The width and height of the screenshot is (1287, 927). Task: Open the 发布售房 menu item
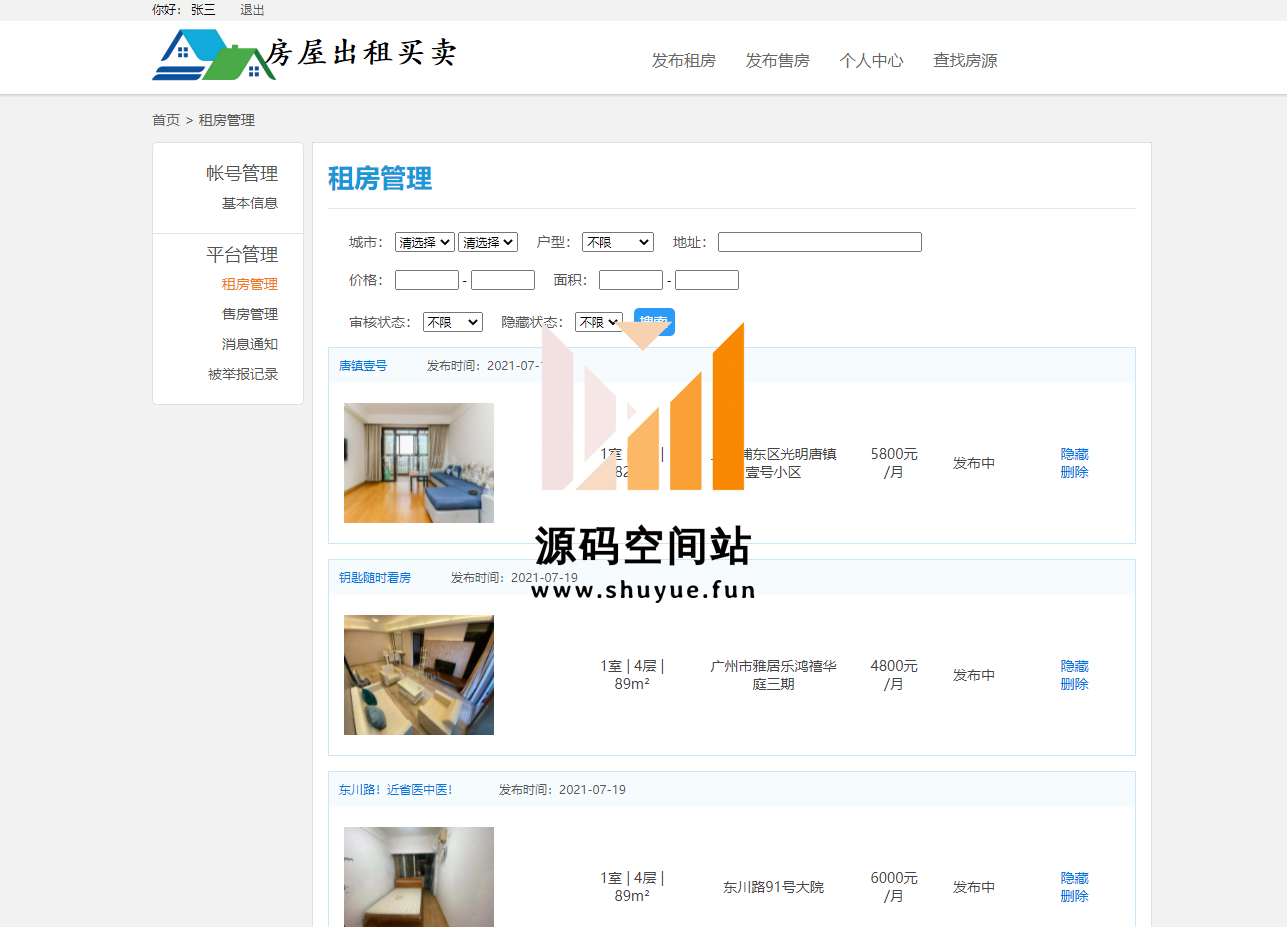[777, 61]
